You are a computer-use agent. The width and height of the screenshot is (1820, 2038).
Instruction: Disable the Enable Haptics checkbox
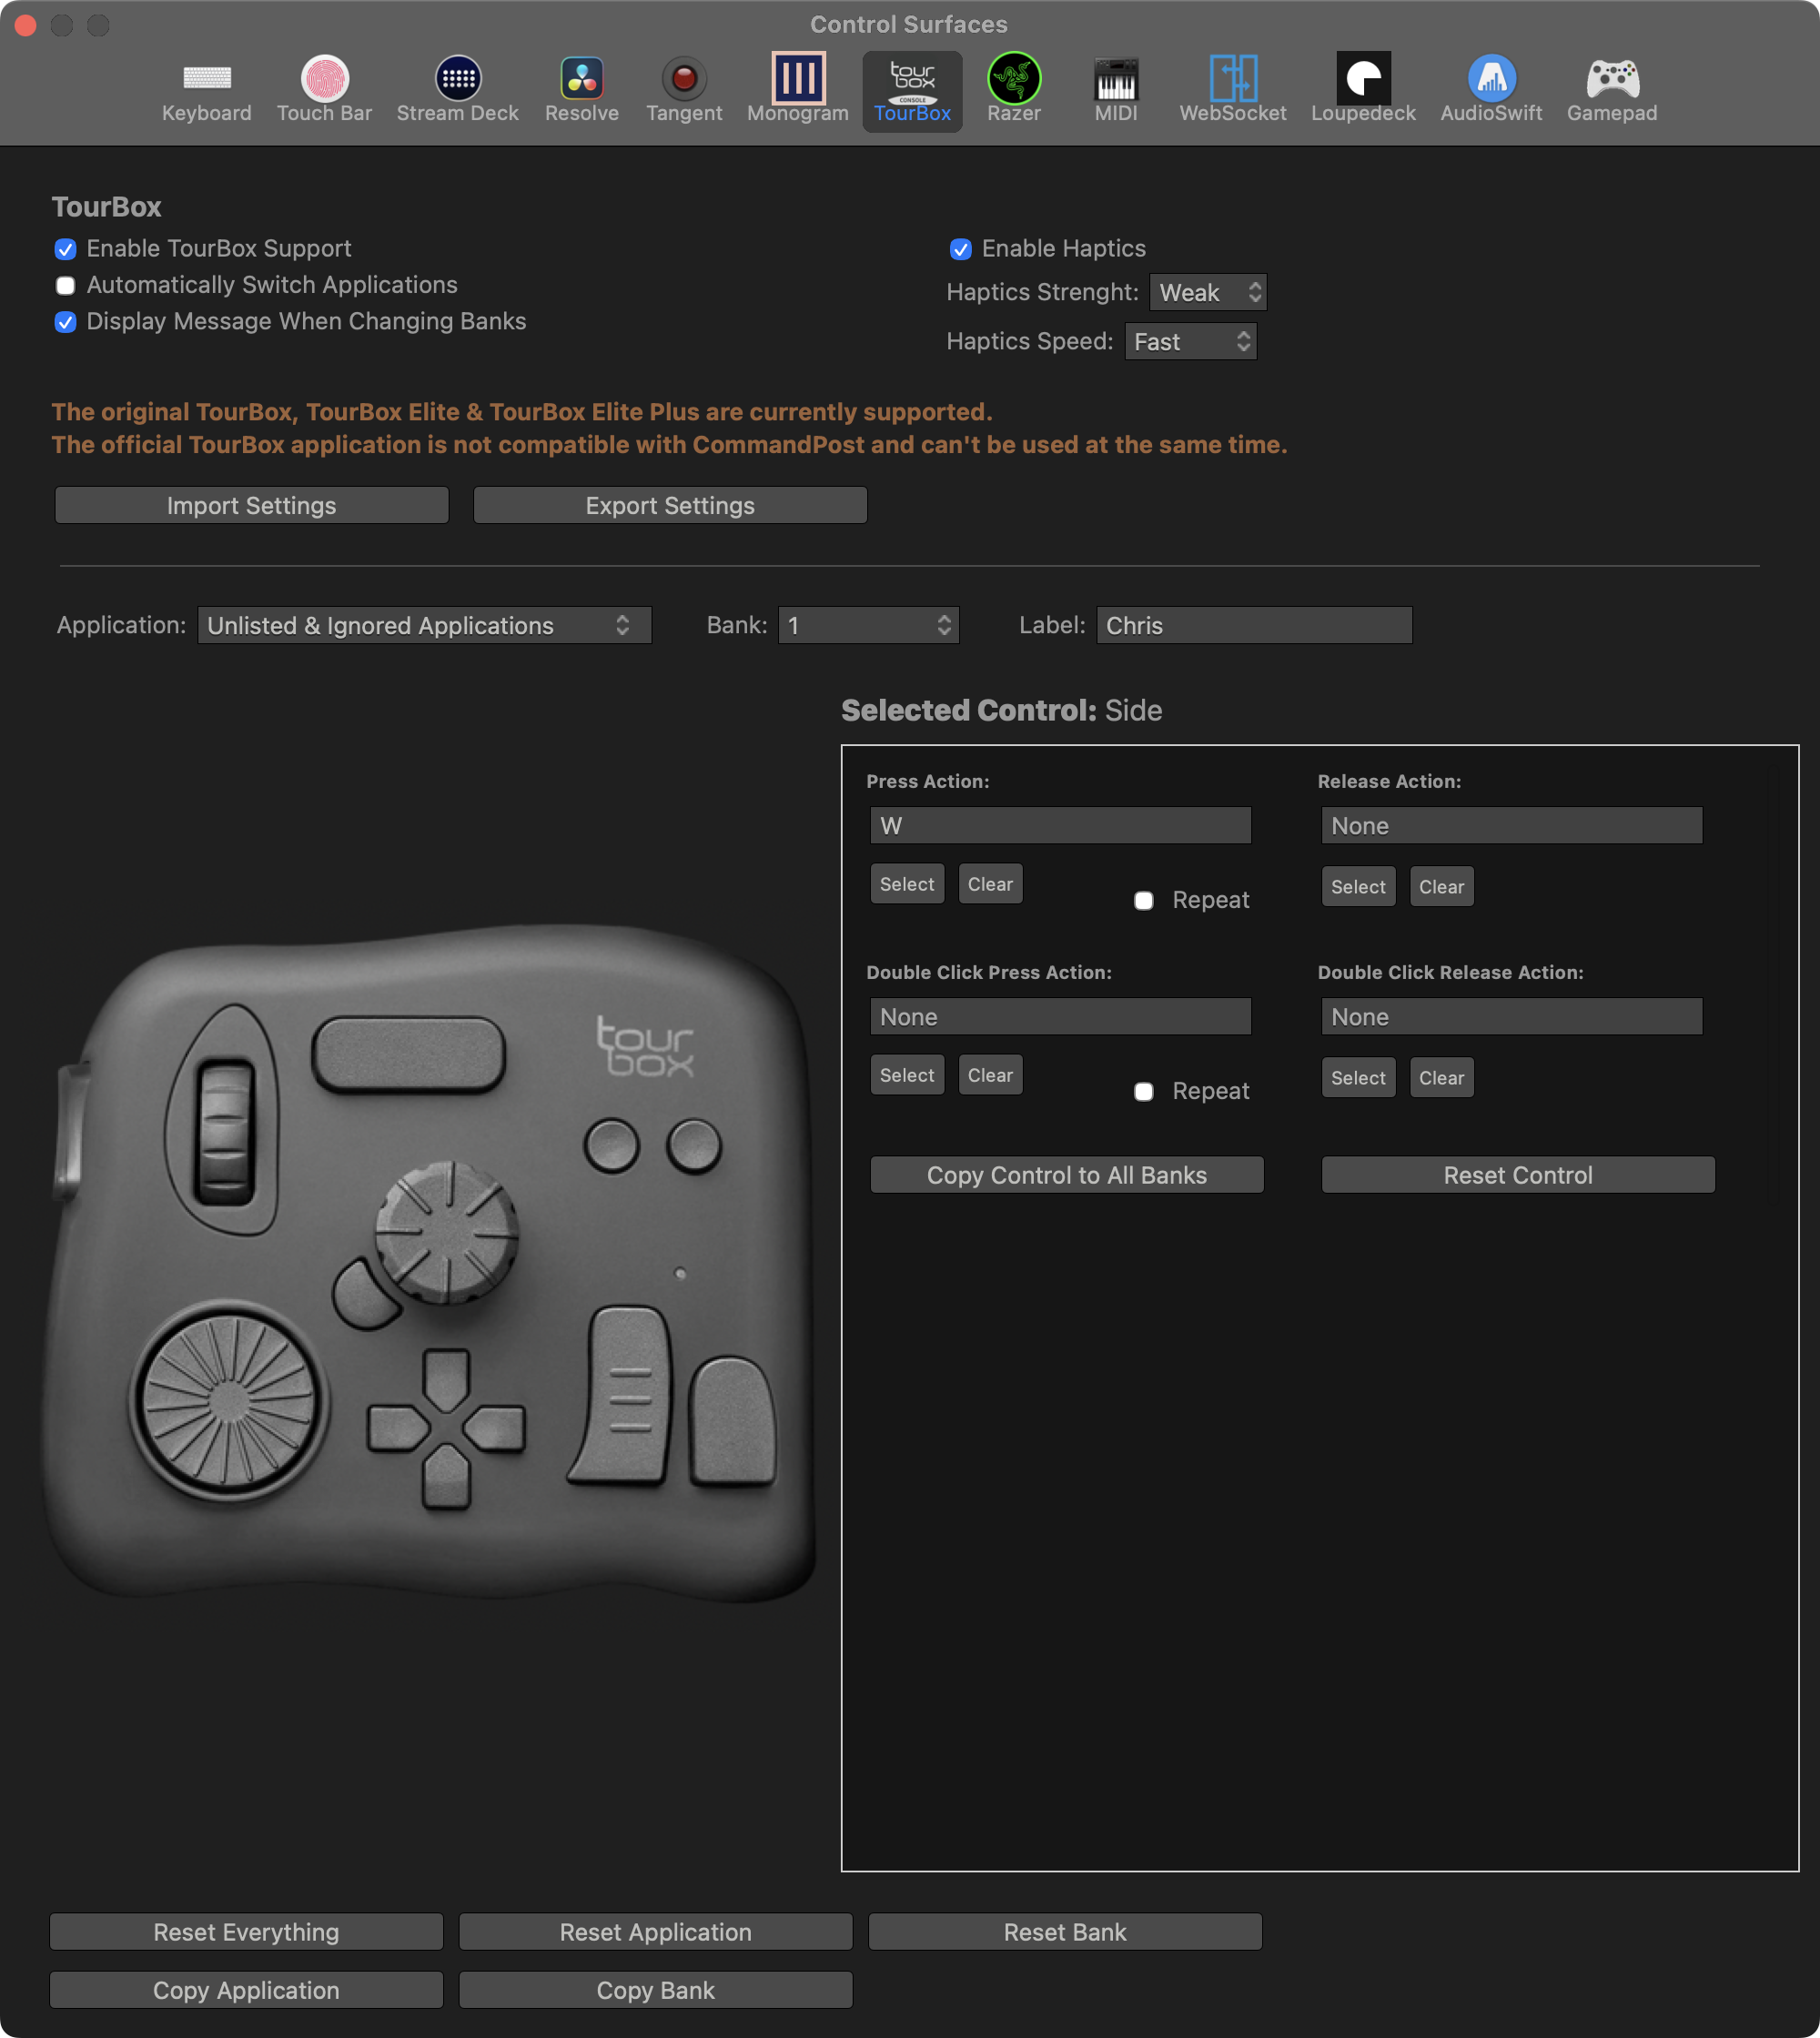click(x=960, y=249)
